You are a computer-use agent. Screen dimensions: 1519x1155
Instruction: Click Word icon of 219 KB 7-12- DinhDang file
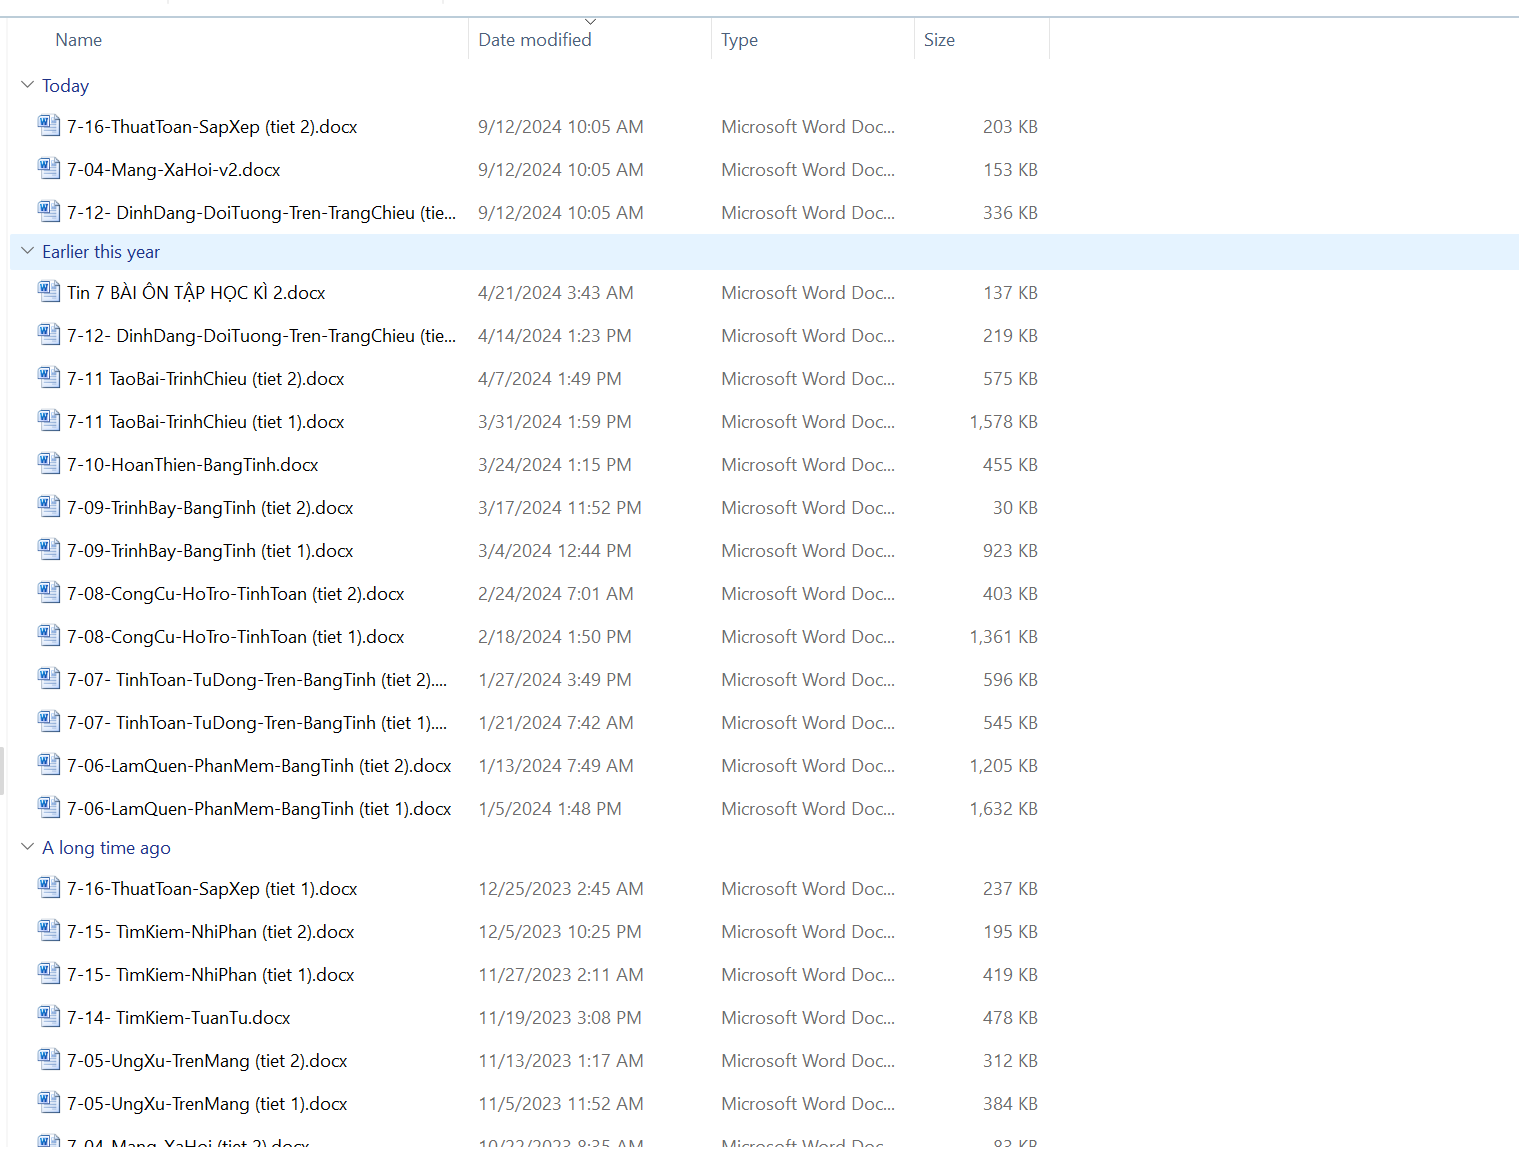48,334
